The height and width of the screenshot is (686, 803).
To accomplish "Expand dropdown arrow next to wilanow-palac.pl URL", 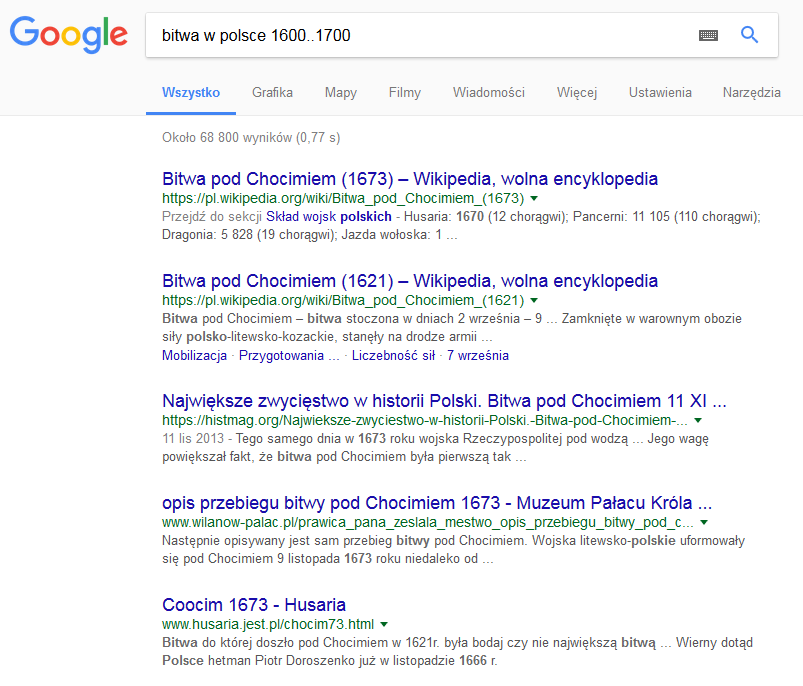I will click(x=704, y=522).
